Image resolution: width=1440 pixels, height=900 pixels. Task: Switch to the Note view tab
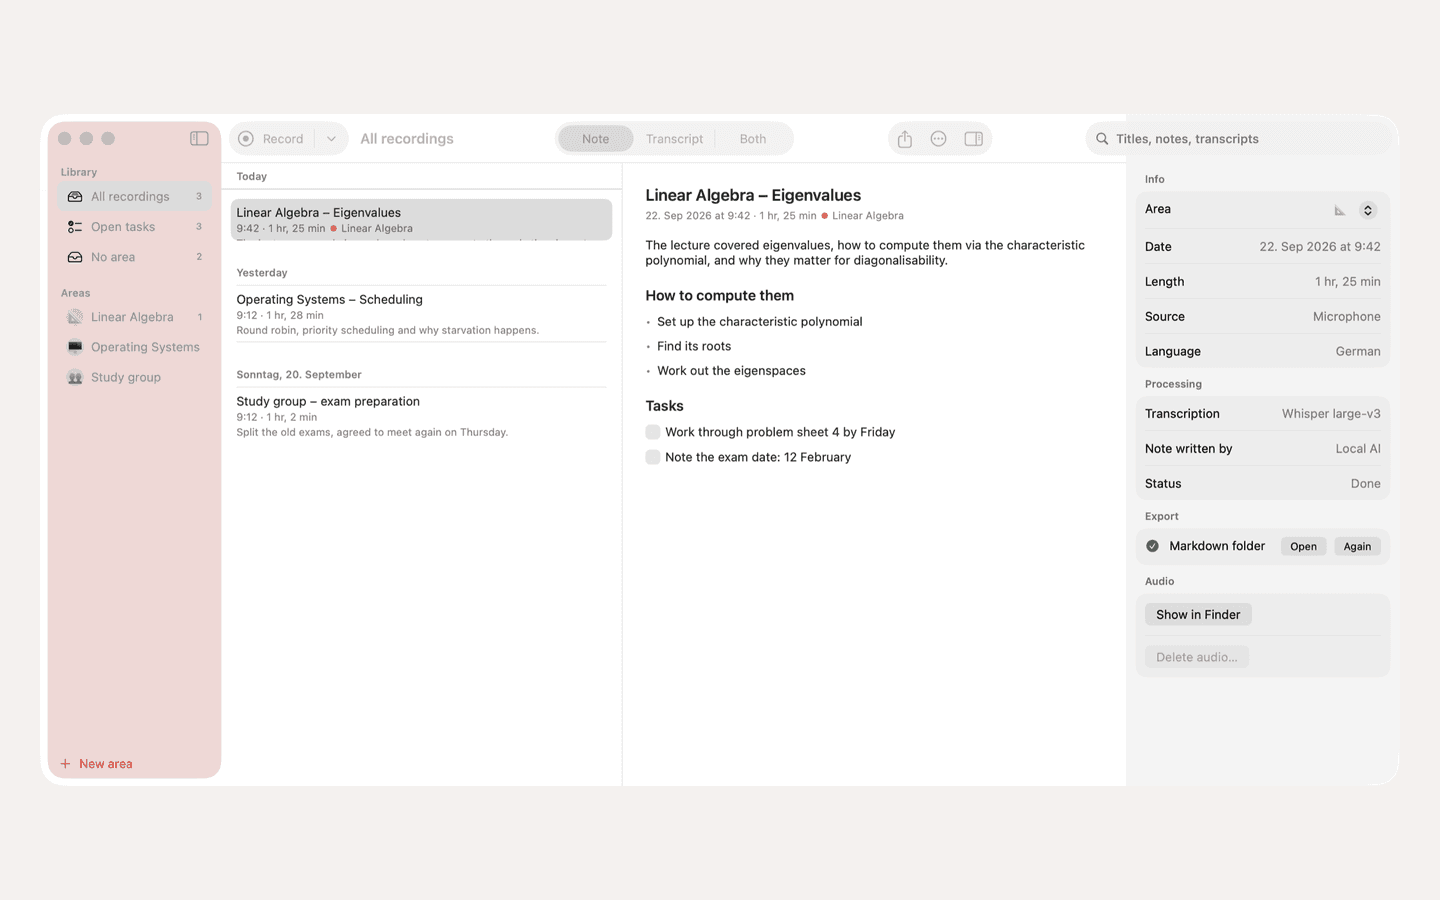tap(595, 139)
